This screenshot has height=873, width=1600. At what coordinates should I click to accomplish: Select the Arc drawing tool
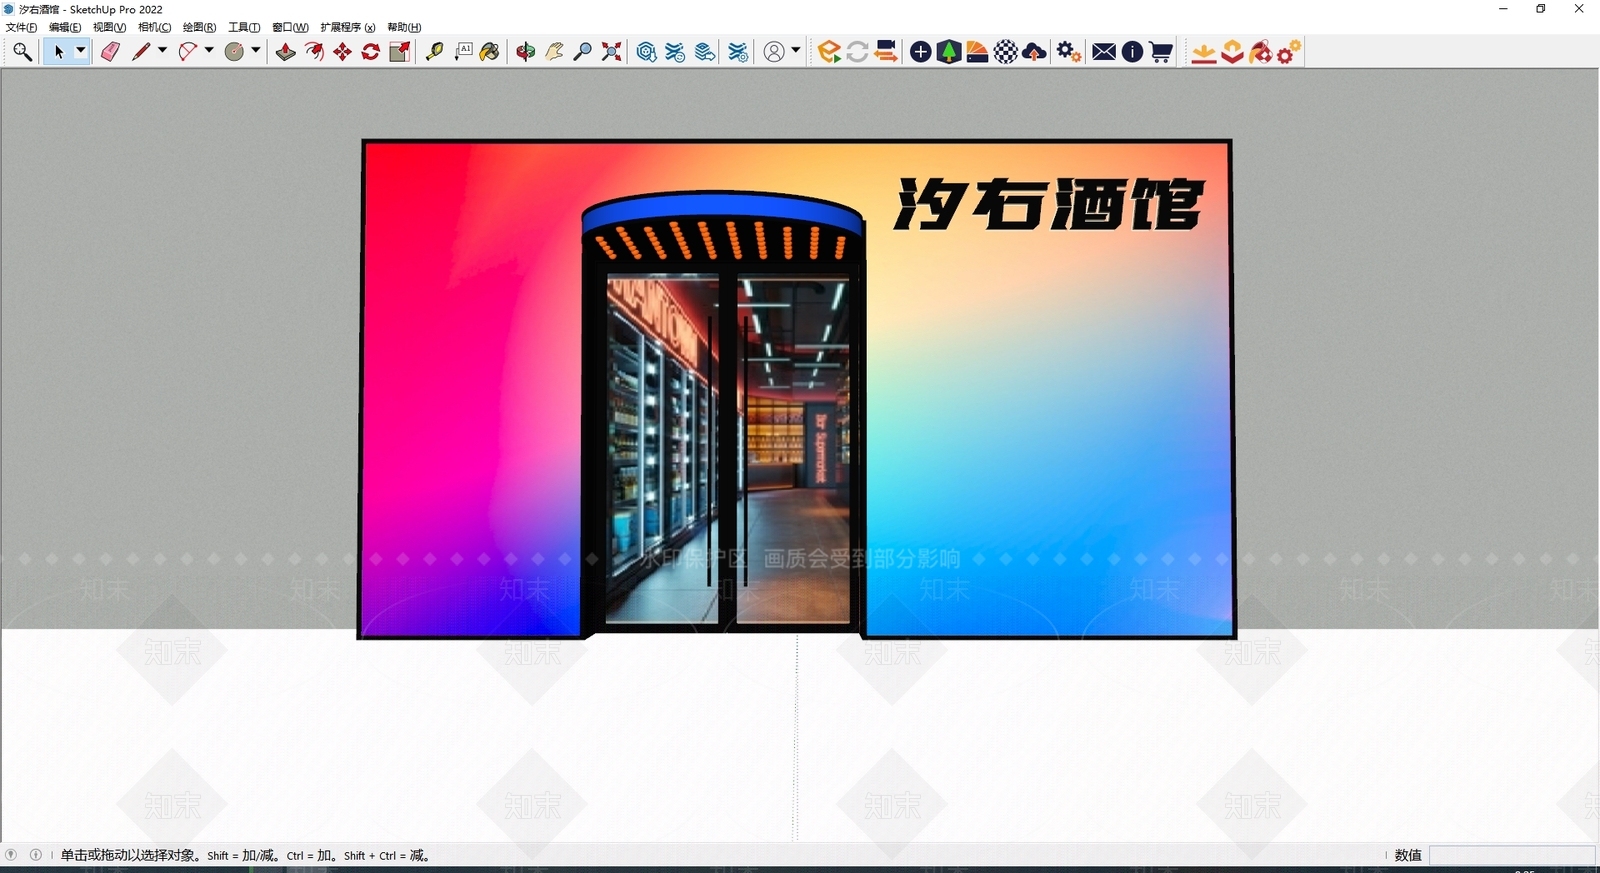pos(187,52)
